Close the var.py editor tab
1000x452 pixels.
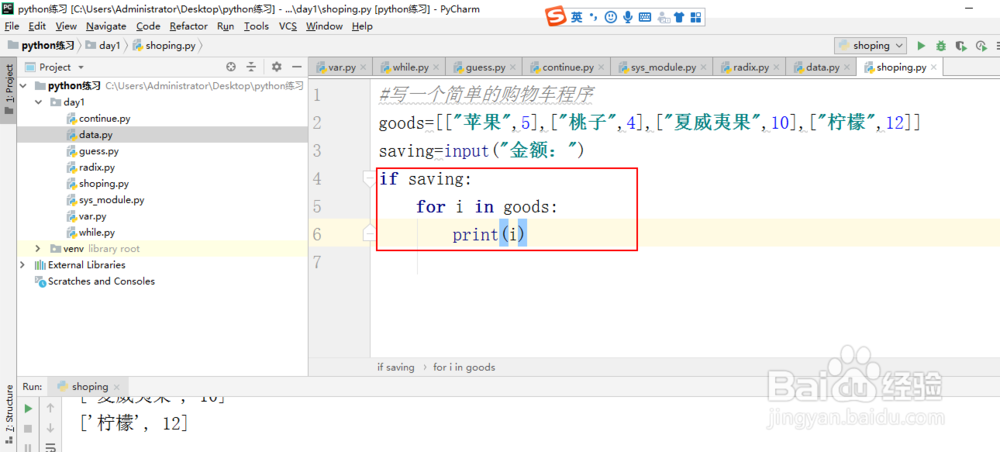363,67
